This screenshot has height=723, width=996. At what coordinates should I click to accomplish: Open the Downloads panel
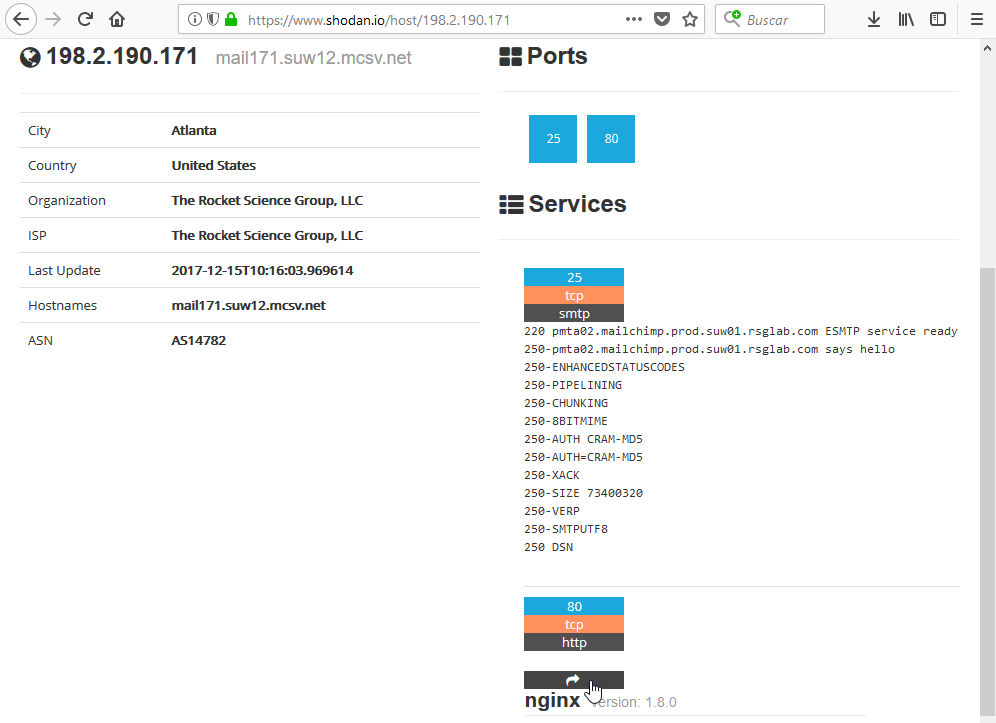pyautogui.click(x=873, y=19)
